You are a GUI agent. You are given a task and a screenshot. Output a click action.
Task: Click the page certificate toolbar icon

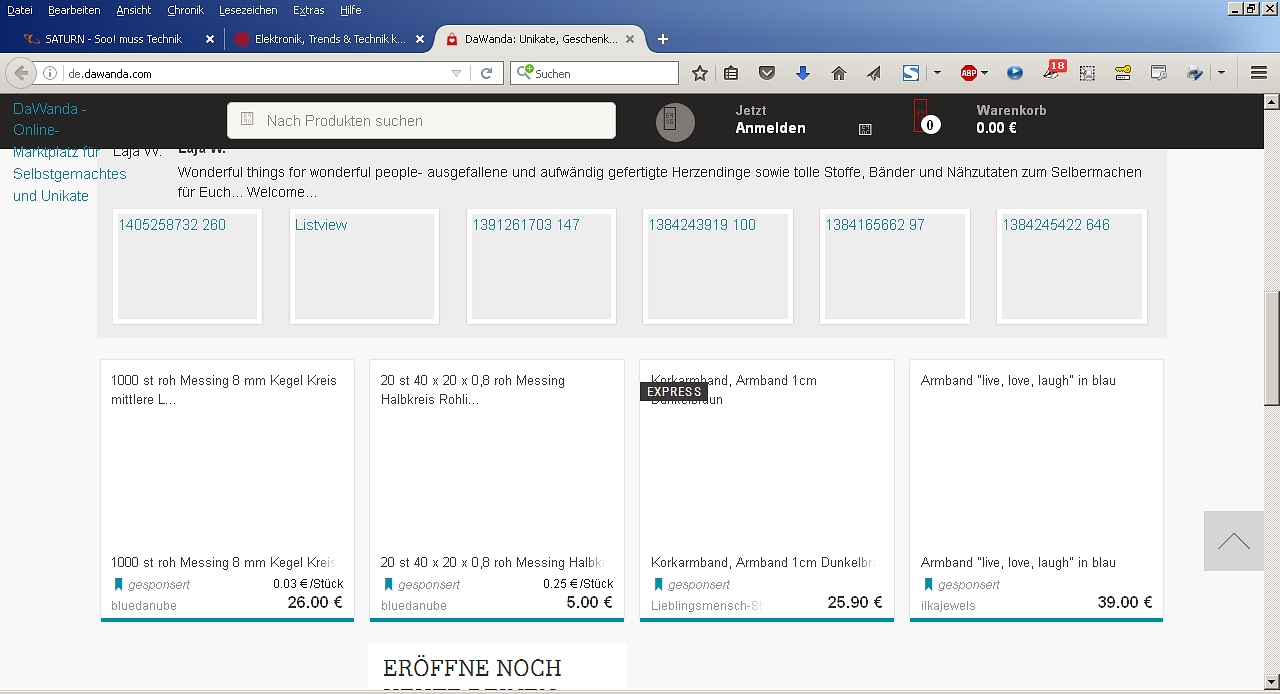[x=1159, y=73]
